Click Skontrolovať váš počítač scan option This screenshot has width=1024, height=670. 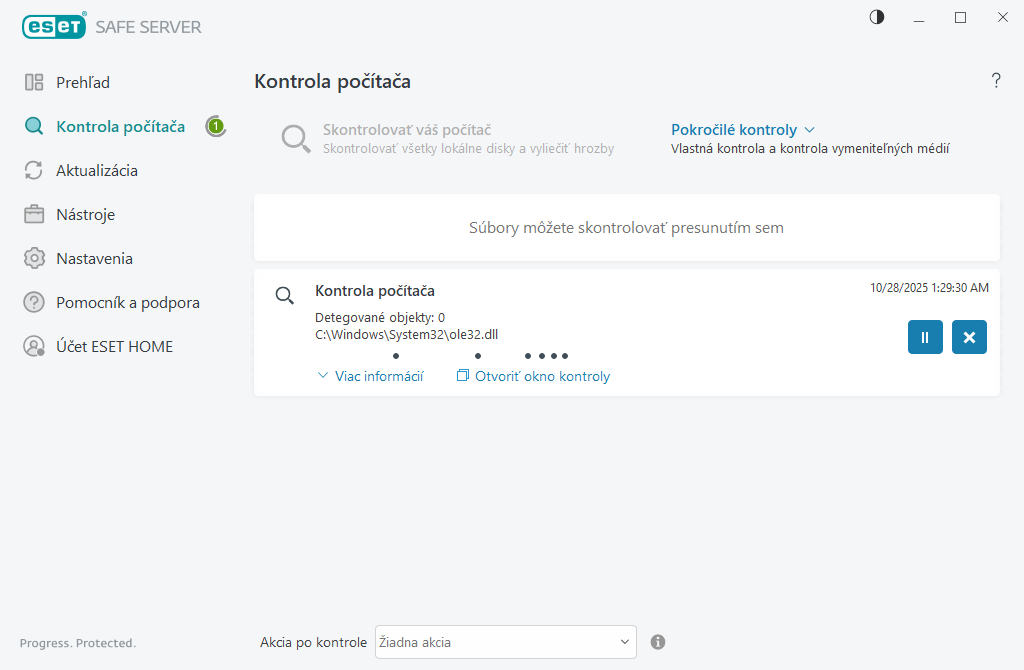(x=406, y=130)
